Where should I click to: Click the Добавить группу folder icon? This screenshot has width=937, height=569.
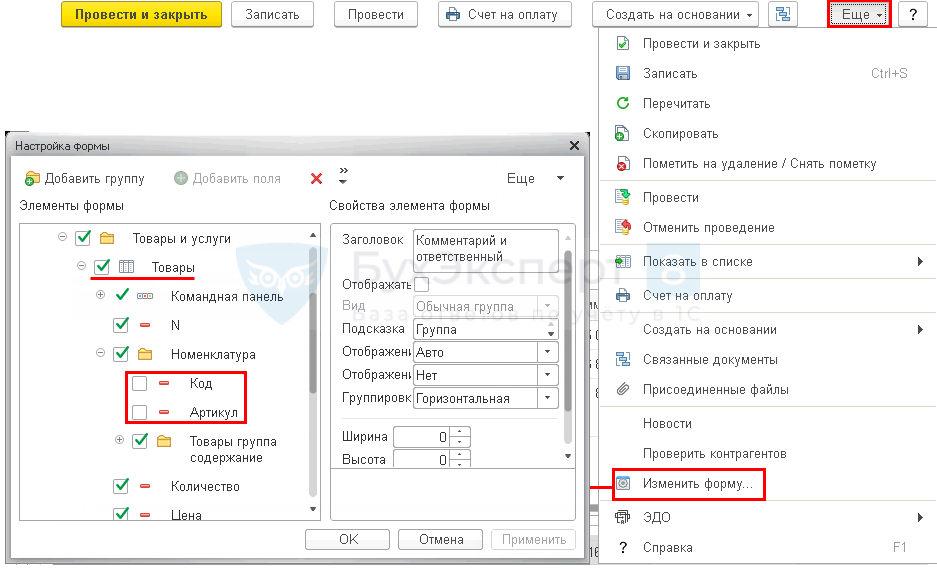(32, 179)
